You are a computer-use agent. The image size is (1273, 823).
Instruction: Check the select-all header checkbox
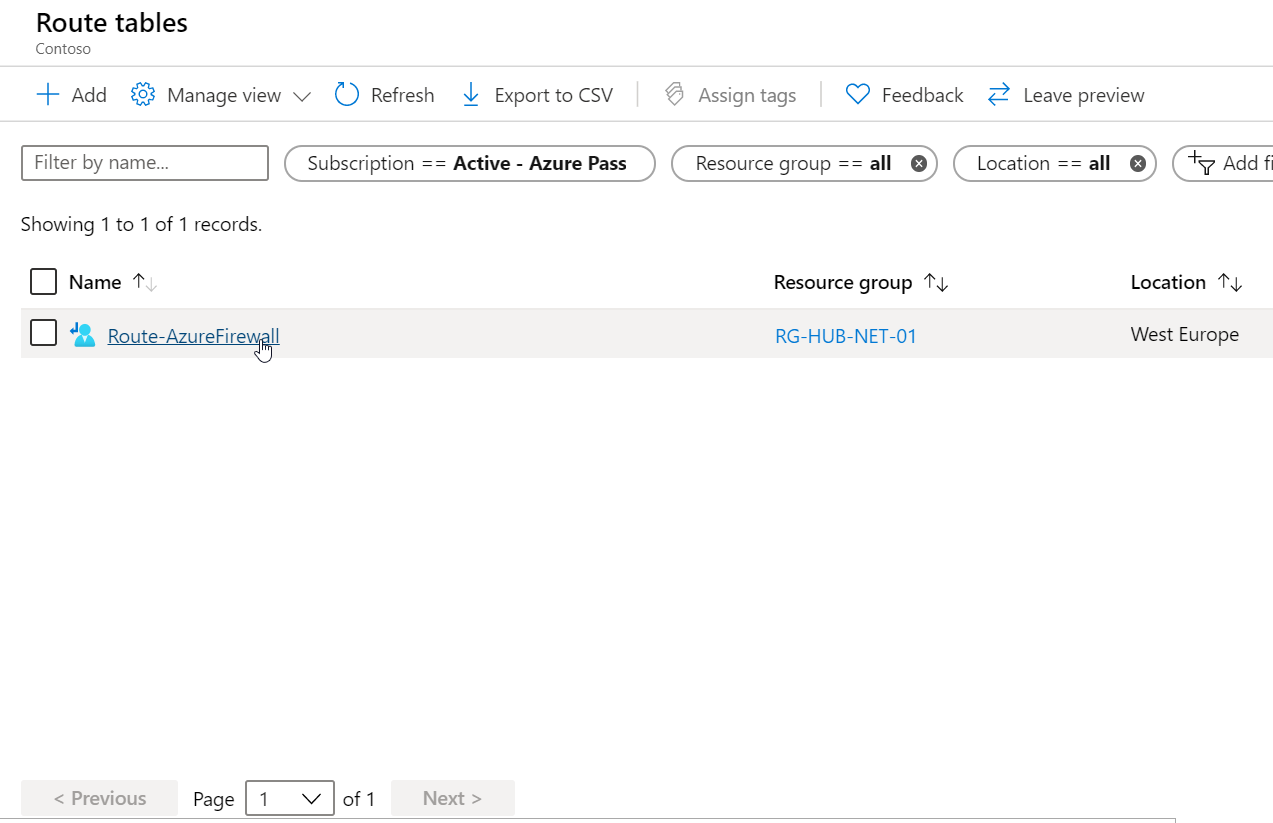click(x=43, y=282)
